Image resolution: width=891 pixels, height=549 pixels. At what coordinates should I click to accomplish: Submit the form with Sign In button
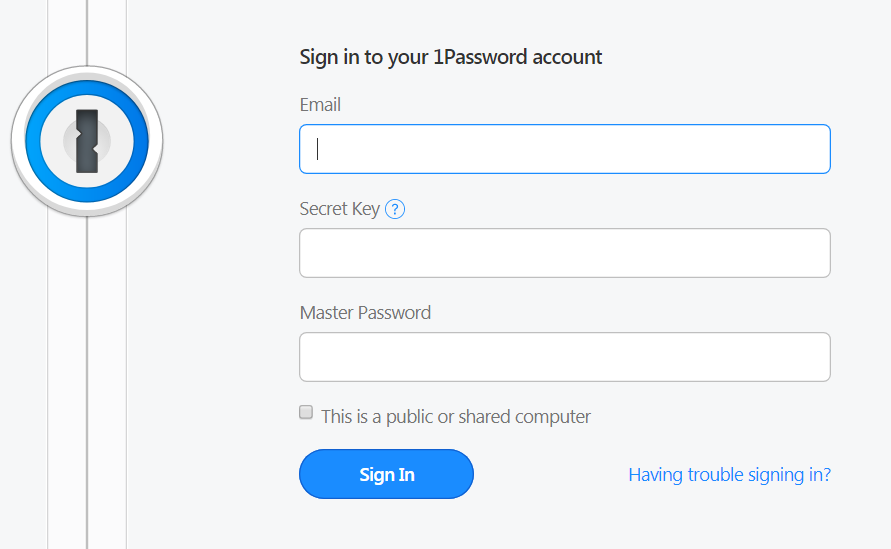[386, 474]
